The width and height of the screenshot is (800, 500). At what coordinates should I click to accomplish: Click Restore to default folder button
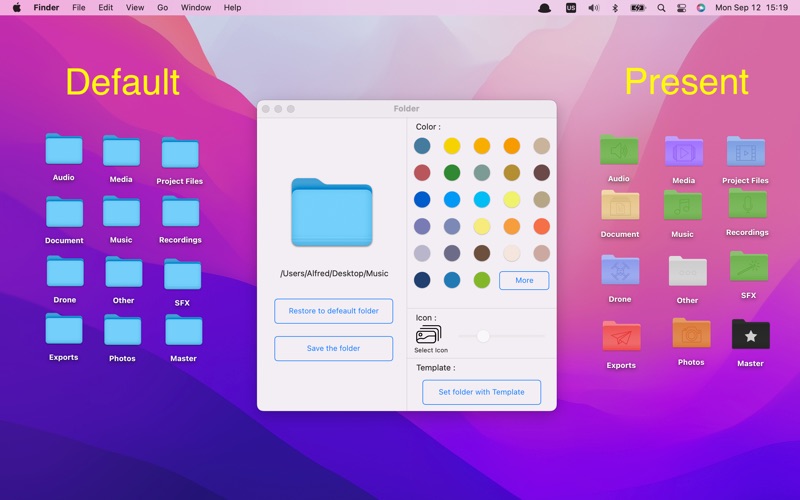333,311
